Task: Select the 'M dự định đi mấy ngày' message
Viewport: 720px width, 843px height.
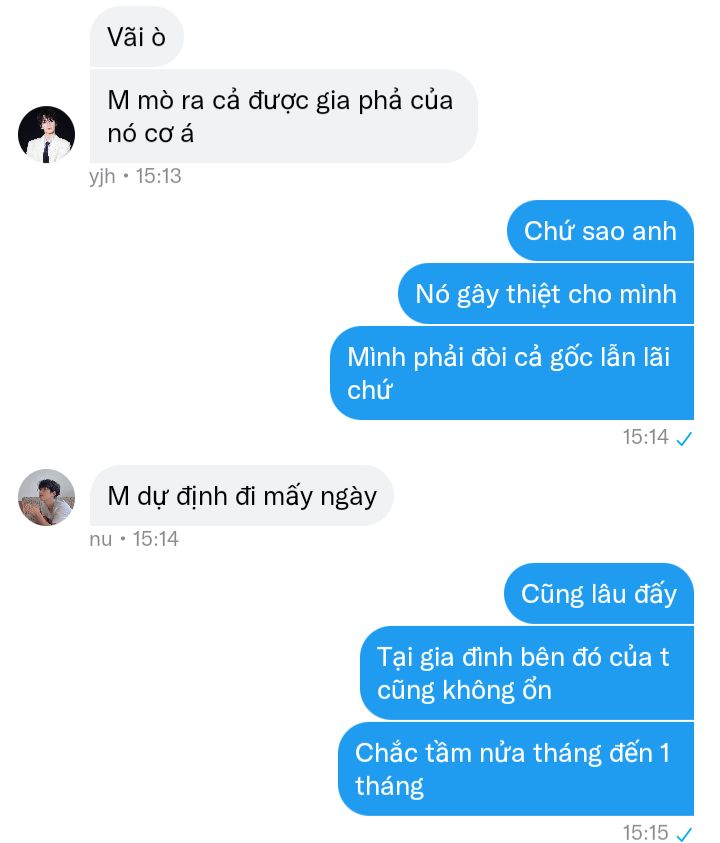Action: tap(241, 496)
